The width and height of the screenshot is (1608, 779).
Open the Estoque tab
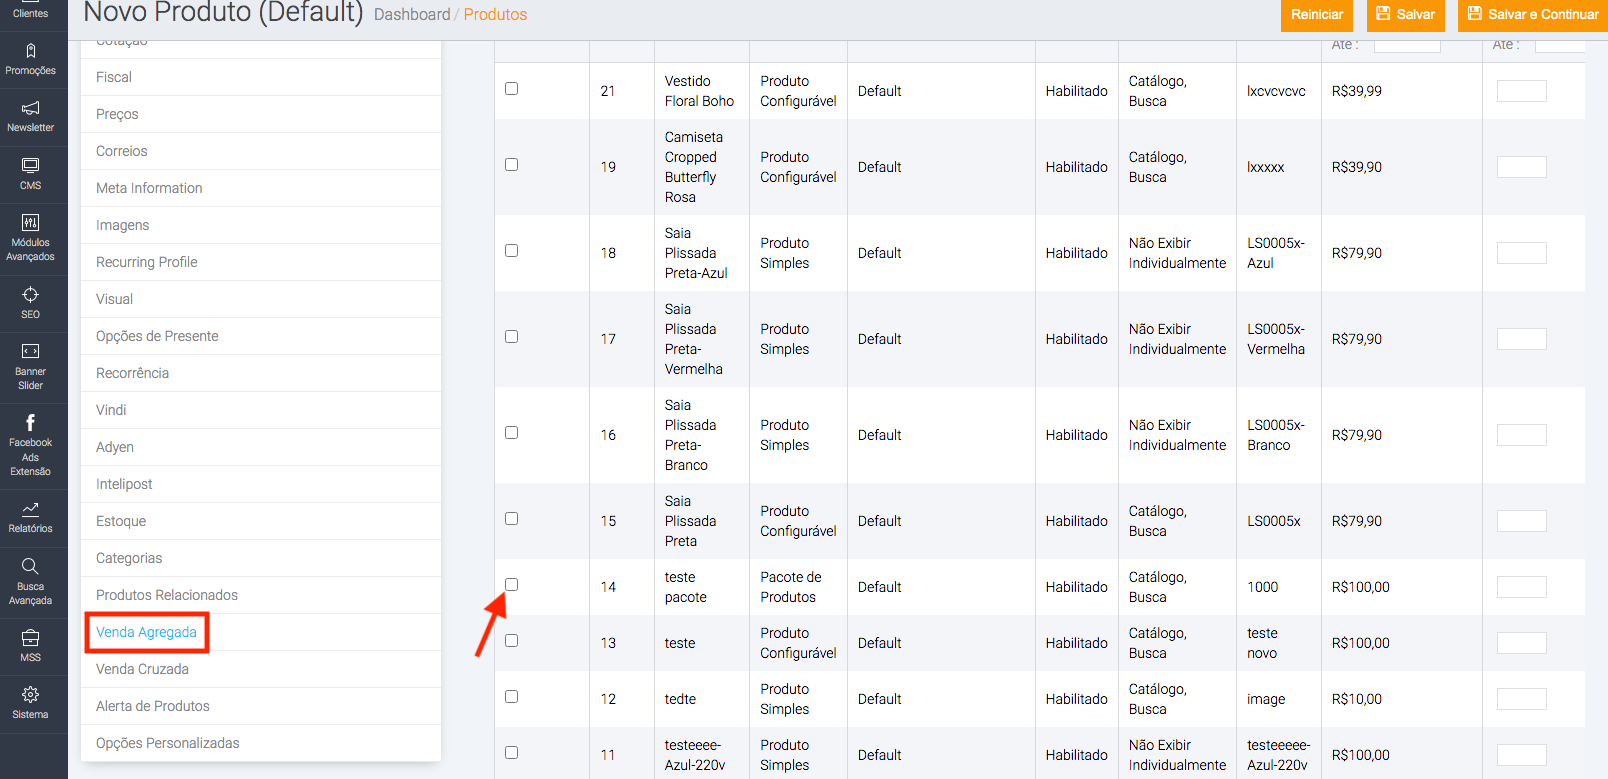(x=261, y=521)
